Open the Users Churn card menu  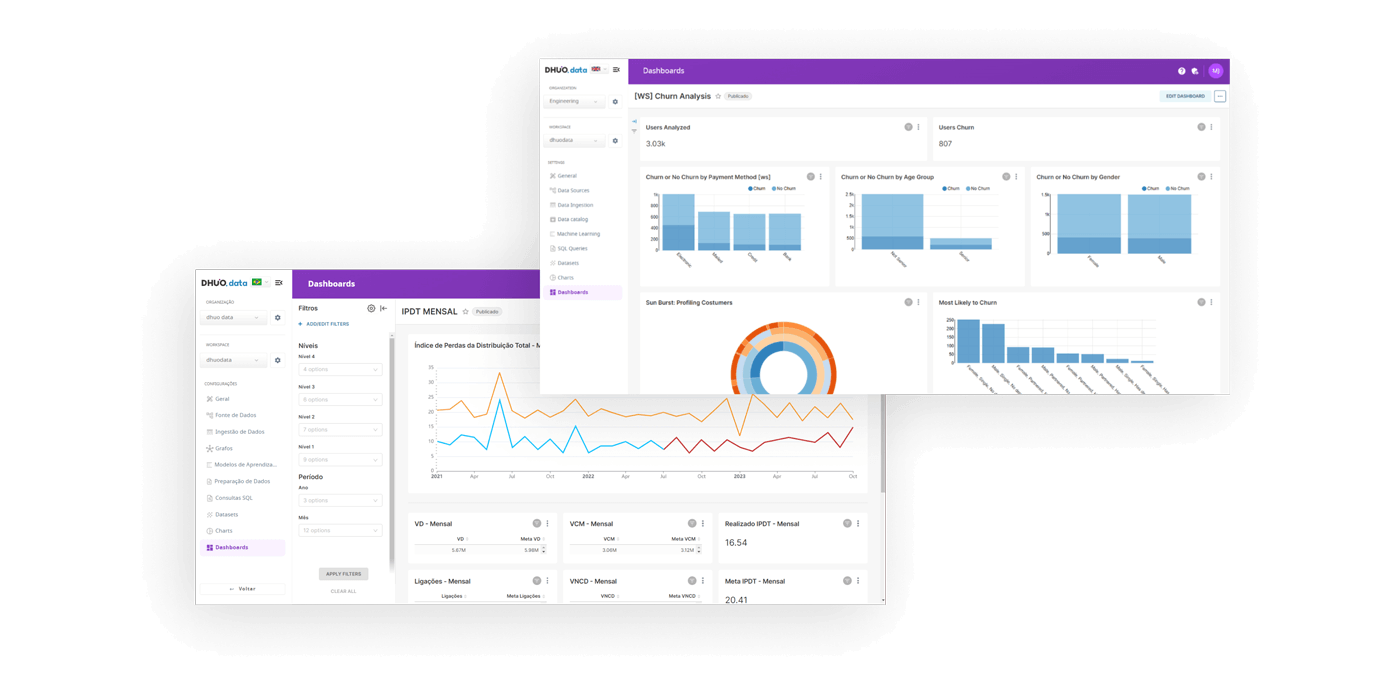tap(1211, 127)
